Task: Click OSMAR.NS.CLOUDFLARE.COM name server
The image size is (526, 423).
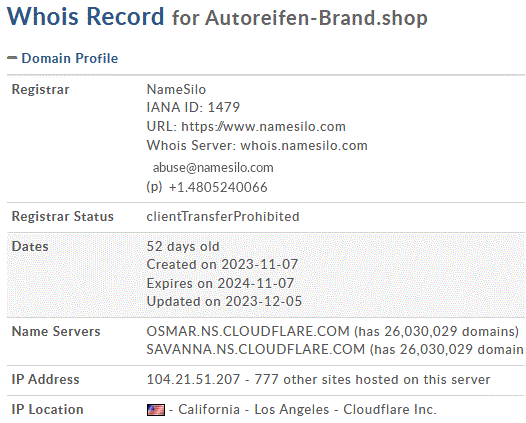Action: (x=248, y=331)
